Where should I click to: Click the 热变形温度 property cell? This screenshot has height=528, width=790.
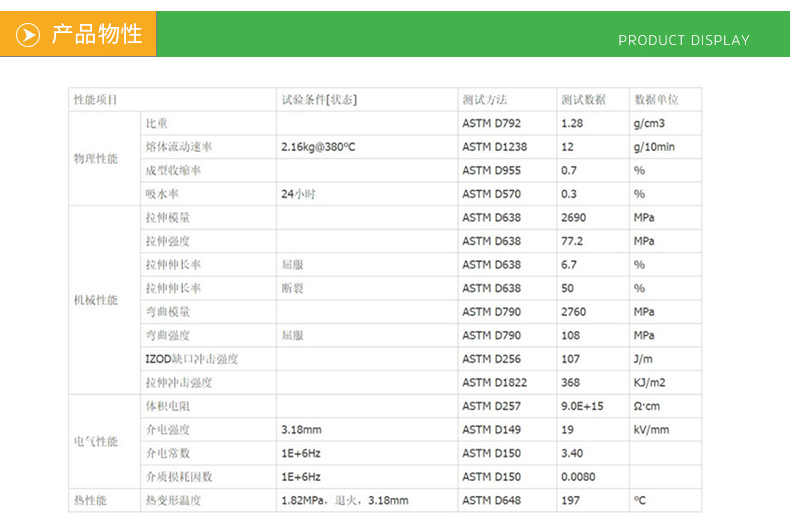point(208,500)
